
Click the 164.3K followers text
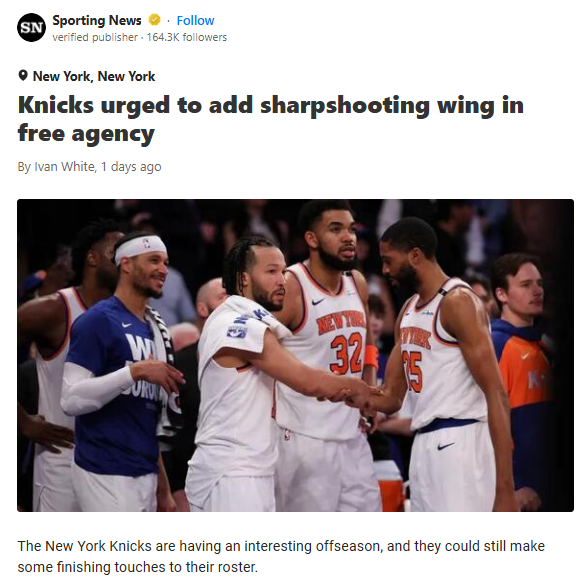click(x=187, y=37)
